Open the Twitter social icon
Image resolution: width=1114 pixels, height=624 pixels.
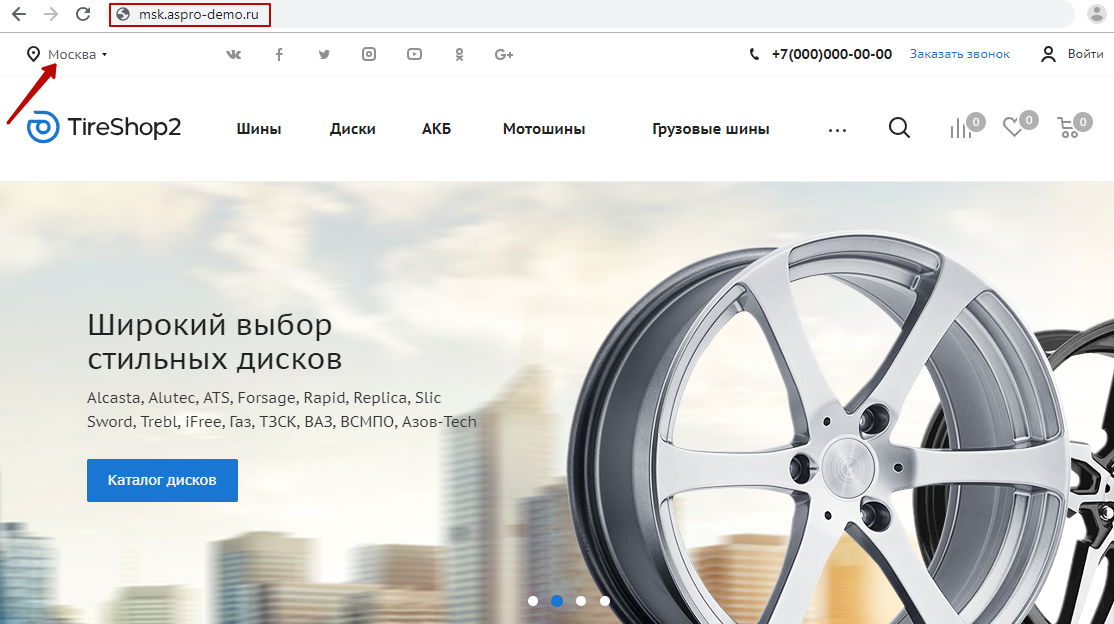324,55
